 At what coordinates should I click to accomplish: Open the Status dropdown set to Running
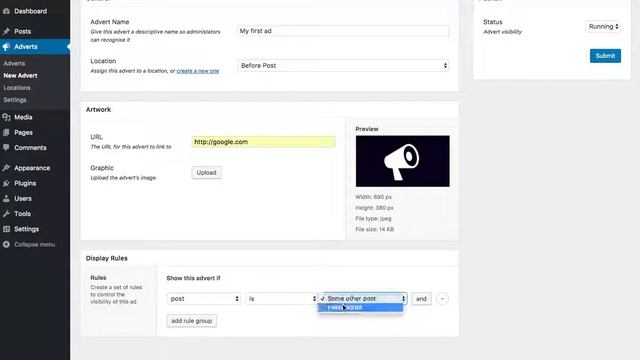[x=603, y=27]
